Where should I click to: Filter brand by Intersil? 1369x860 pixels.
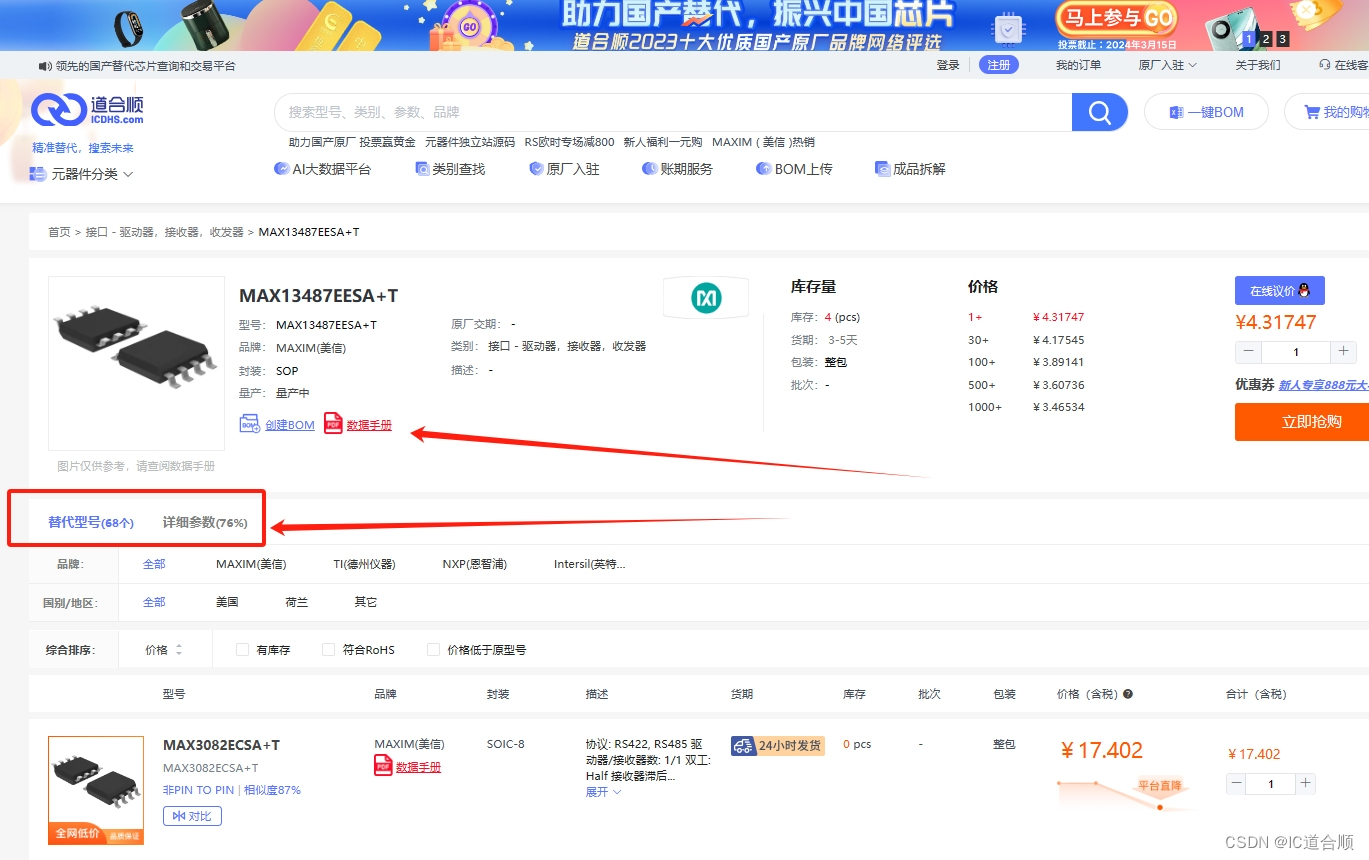590,564
